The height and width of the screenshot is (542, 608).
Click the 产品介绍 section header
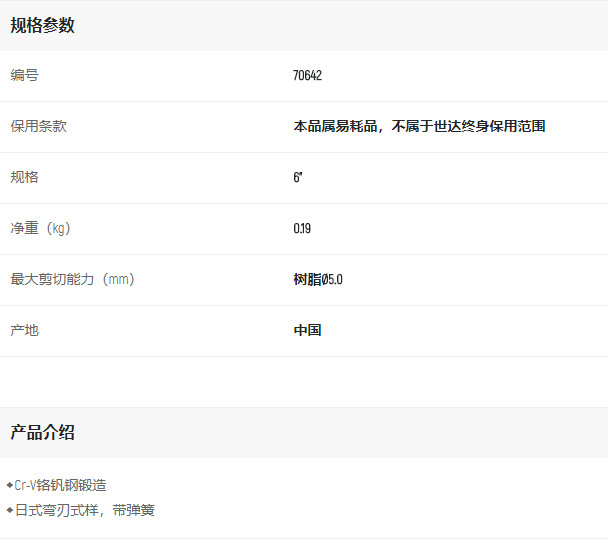tap(42, 433)
